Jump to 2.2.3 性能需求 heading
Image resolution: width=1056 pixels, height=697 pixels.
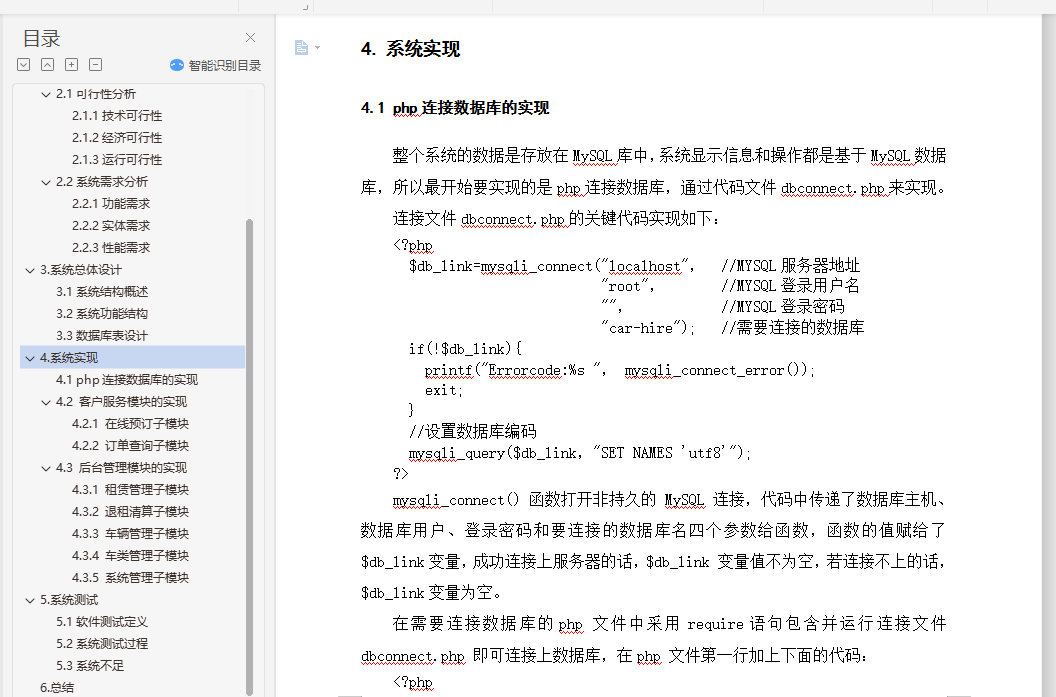click(x=111, y=248)
